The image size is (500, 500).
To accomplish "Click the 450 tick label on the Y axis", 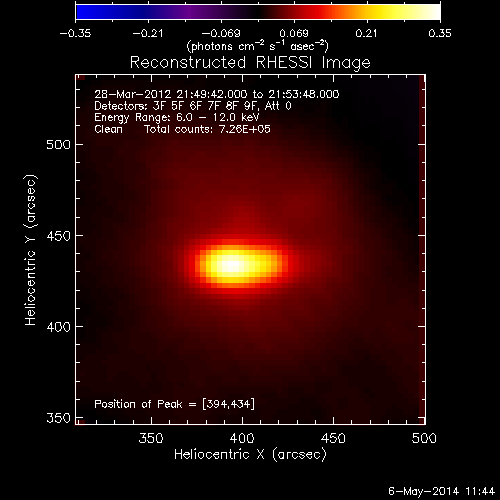I will [59, 236].
